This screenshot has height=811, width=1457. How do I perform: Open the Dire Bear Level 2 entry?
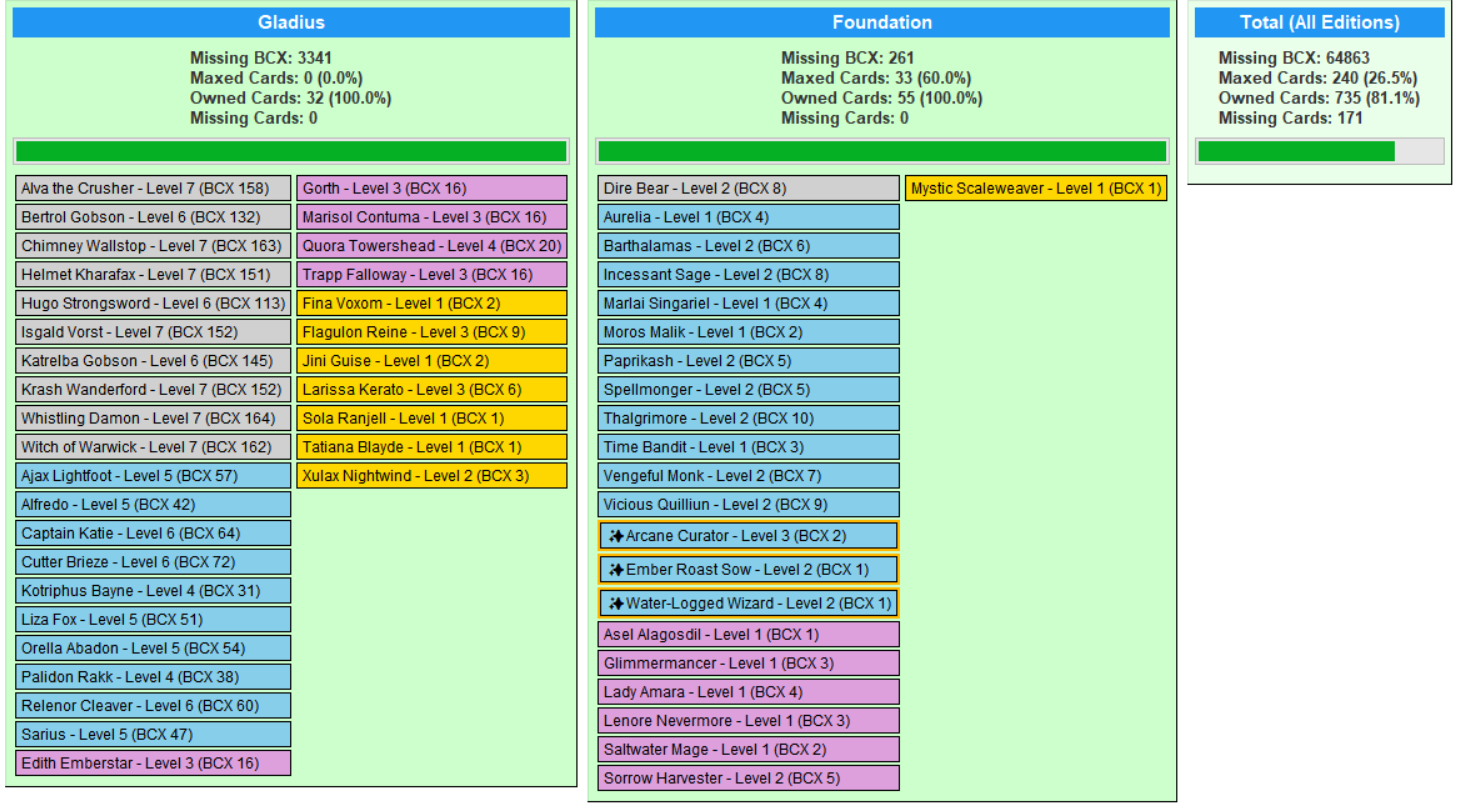pyautogui.click(x=749, y=188)
